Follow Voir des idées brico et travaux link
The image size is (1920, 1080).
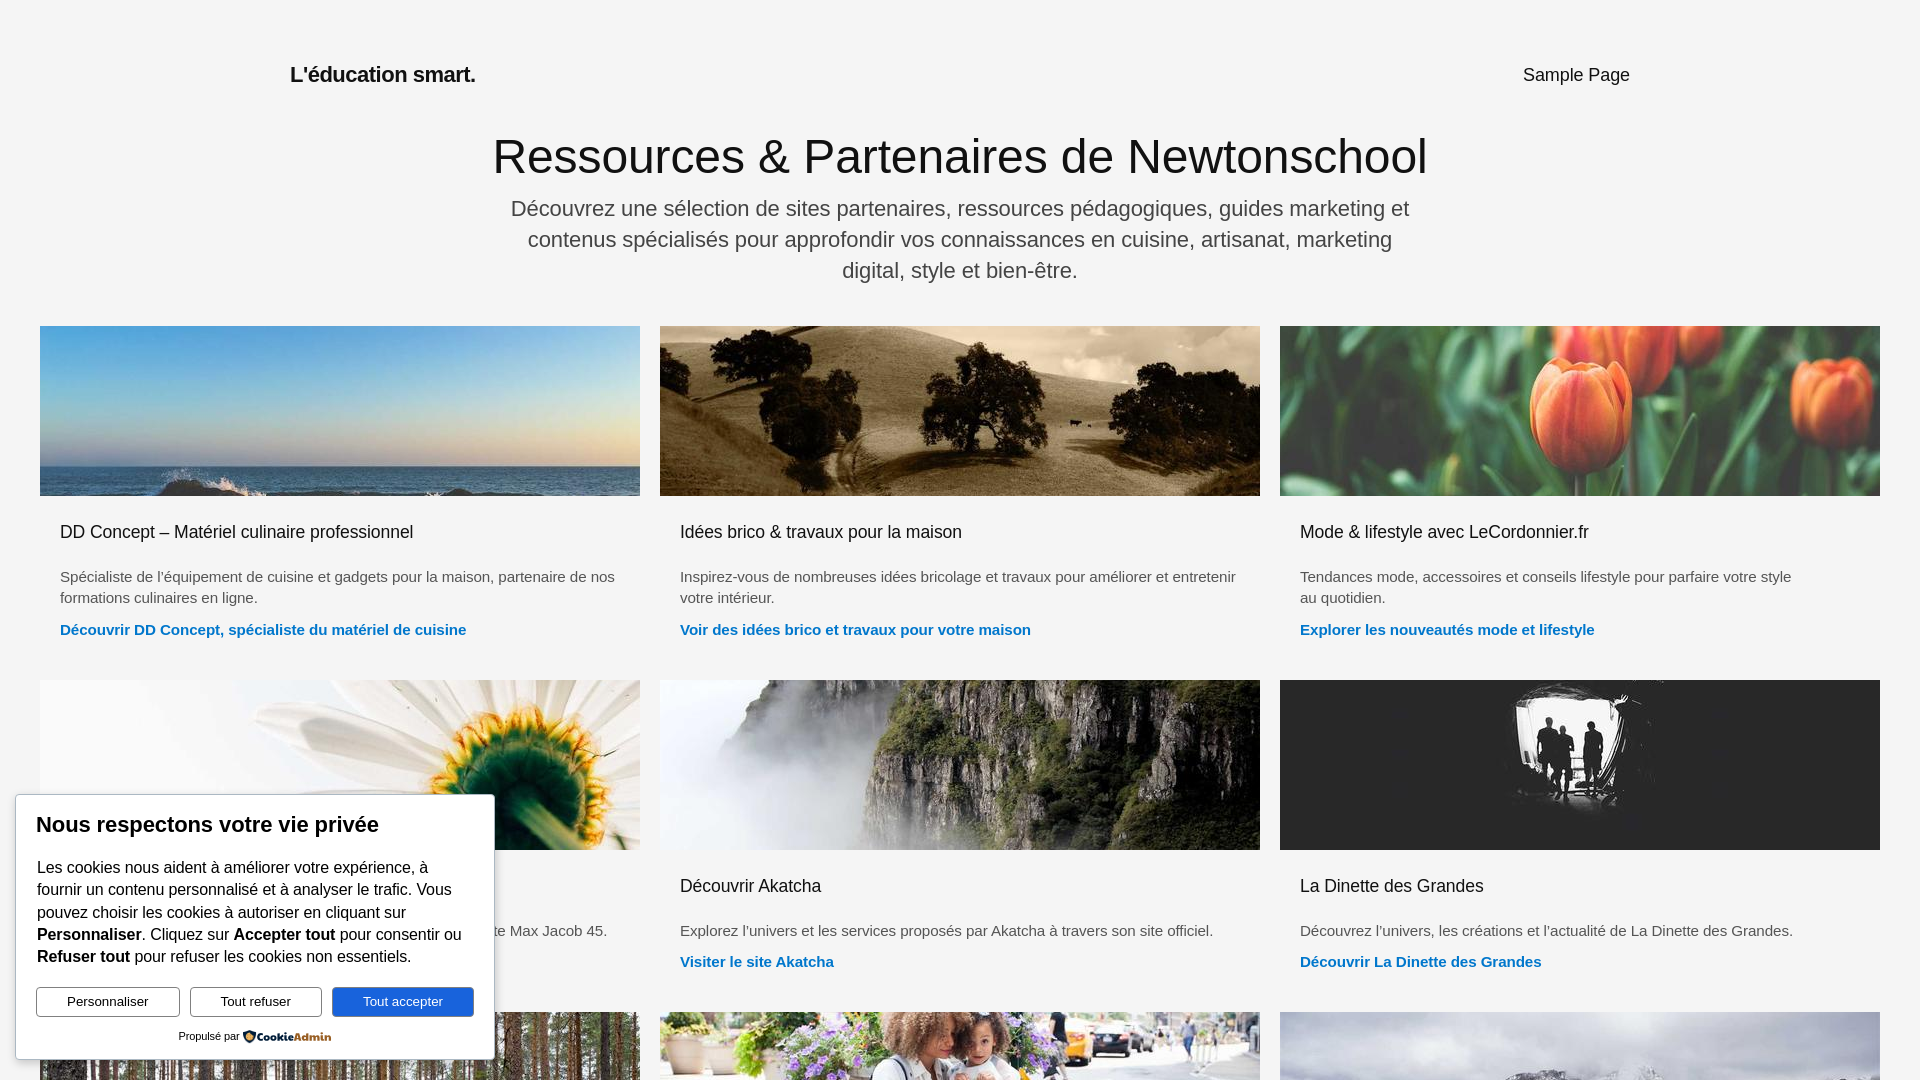[855, 630]
